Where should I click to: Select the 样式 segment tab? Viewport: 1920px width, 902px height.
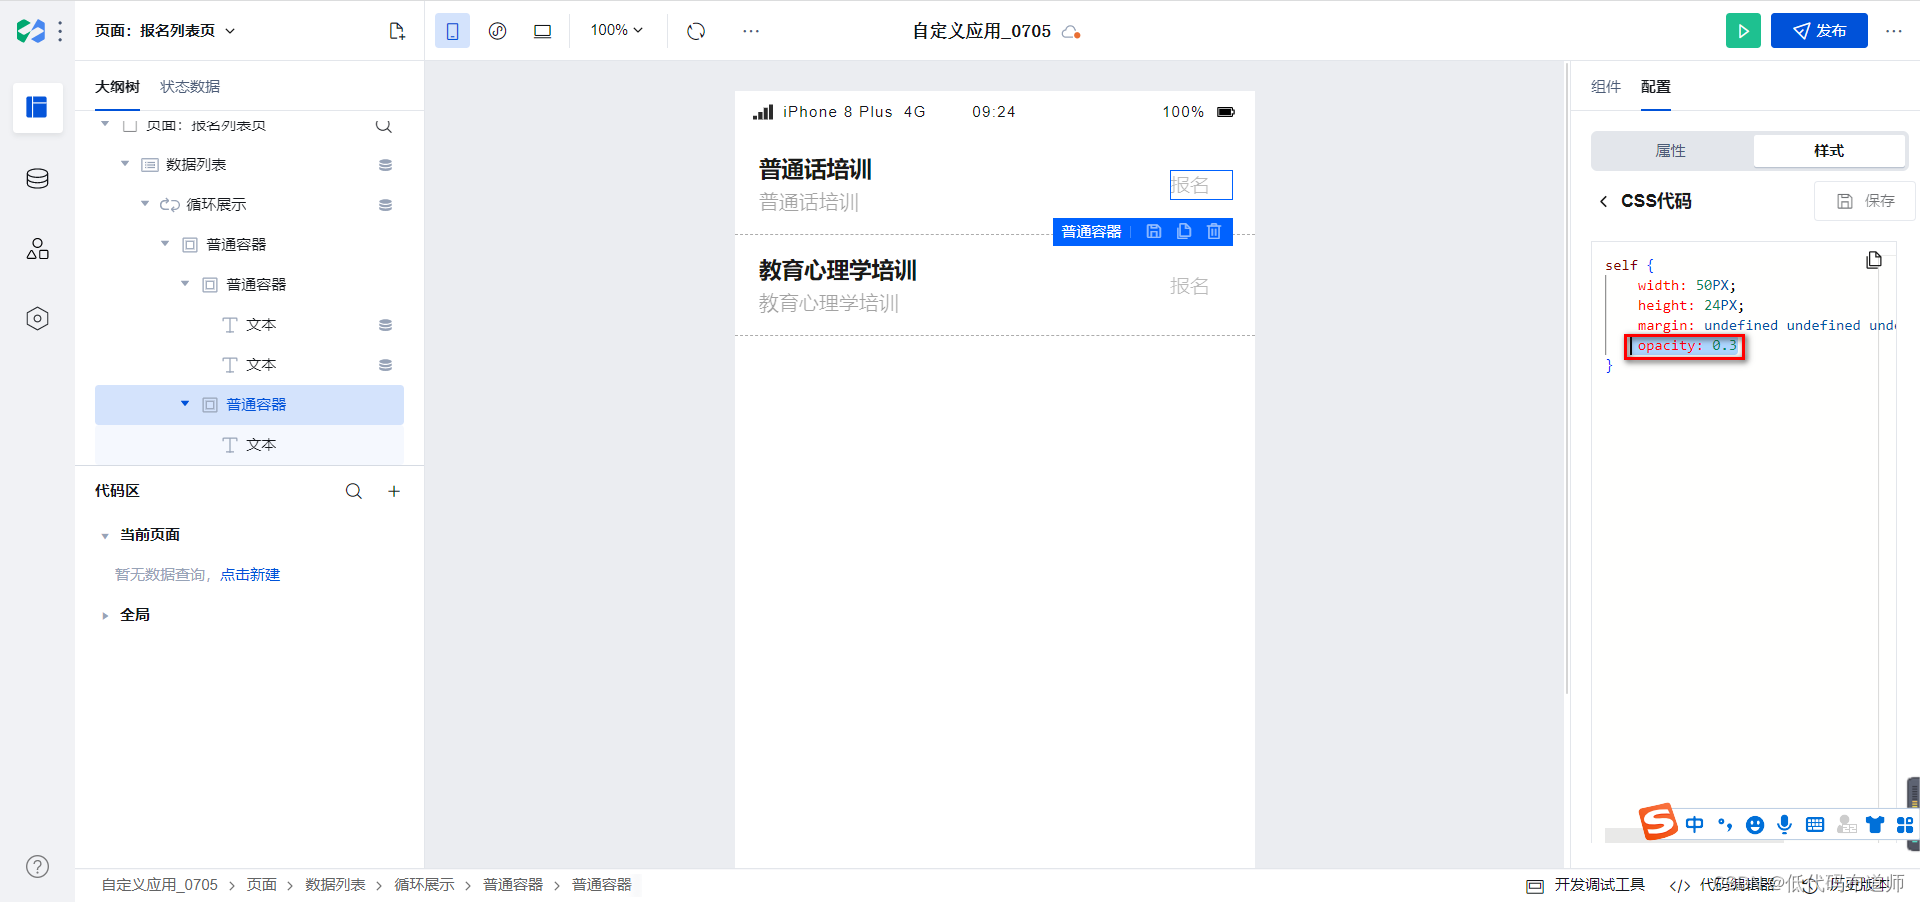pos(1829,151)
